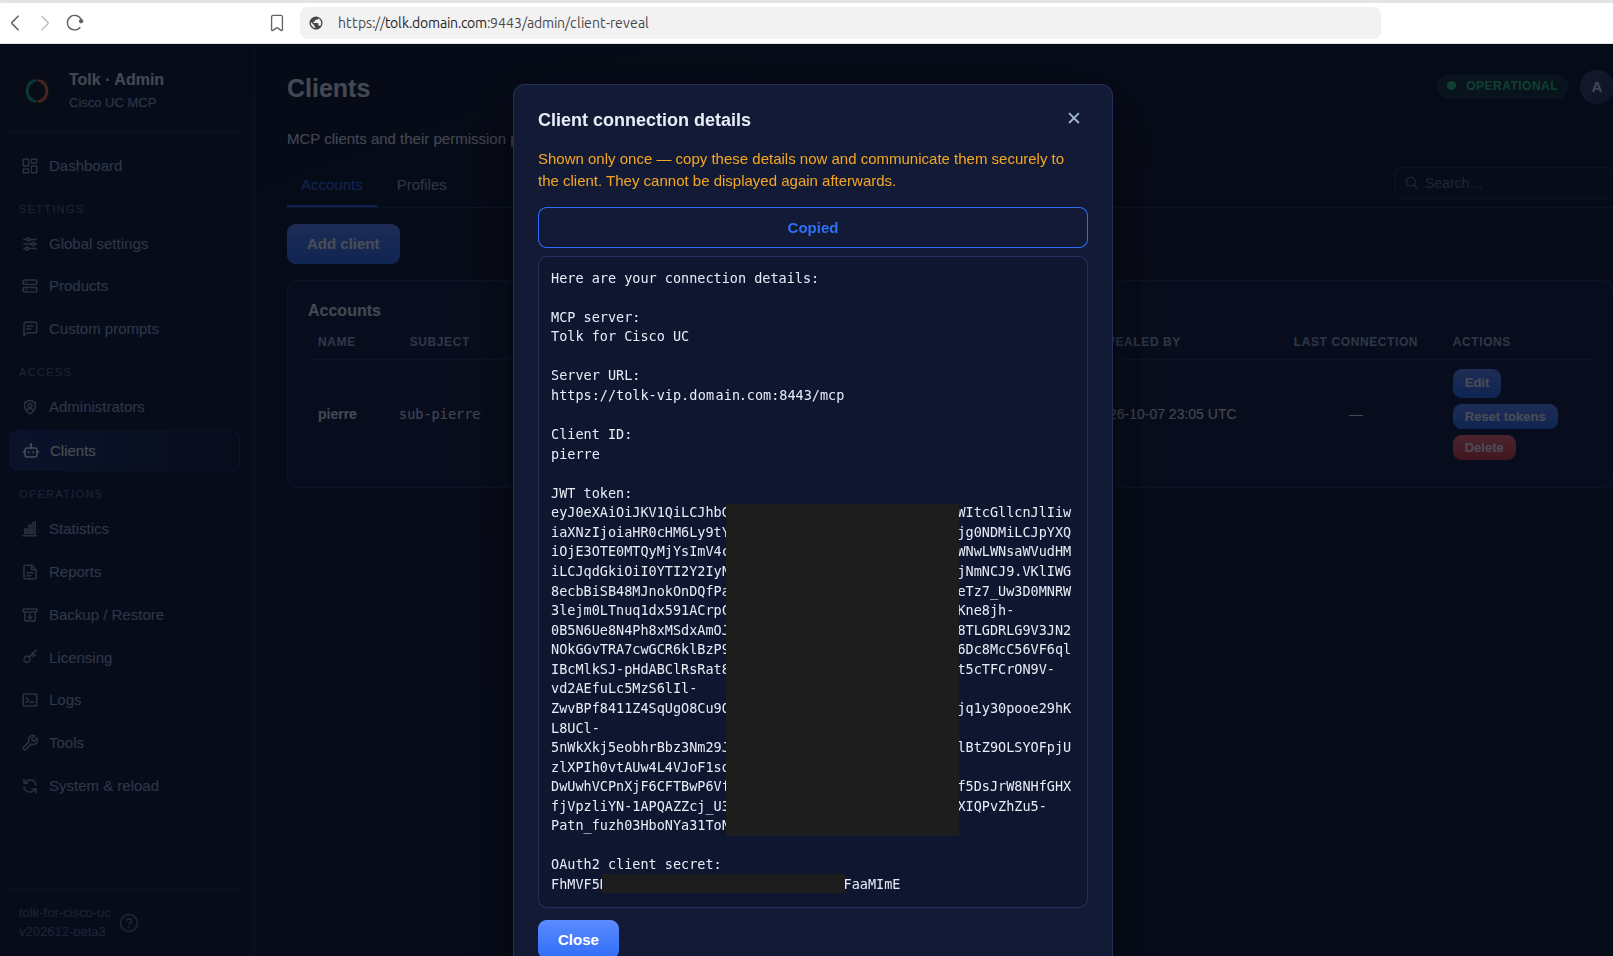Open Global settings in sidebar
This screenshot has width=1613, height=956.
click(x=124, y=244)
